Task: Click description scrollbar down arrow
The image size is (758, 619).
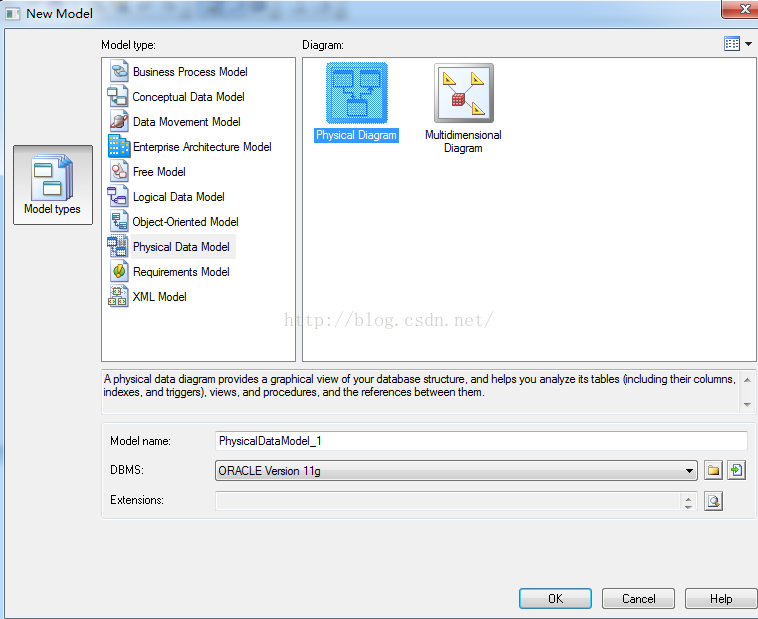Action: click(747, 405)
